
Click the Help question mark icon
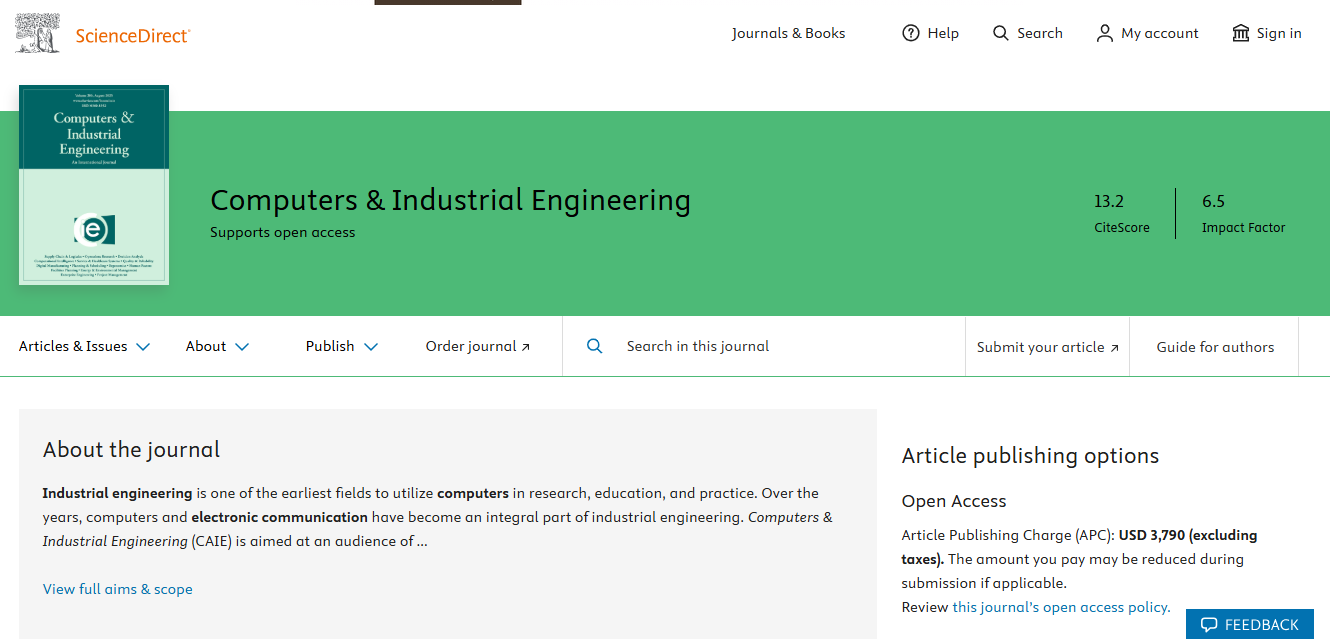910,33
